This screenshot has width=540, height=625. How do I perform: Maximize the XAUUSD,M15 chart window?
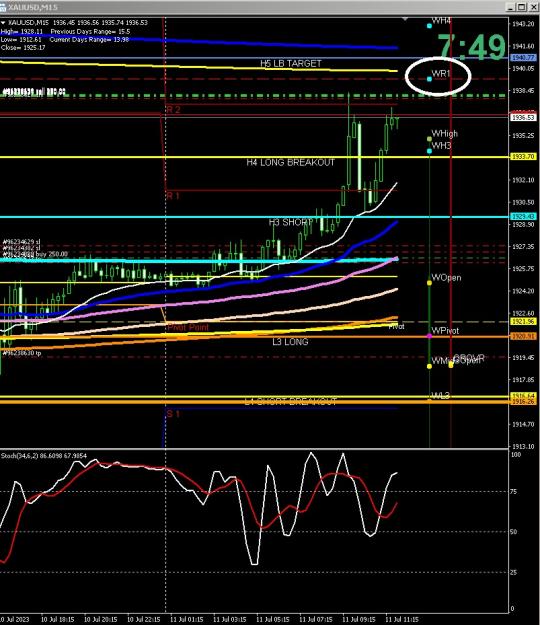tap(522, 7)
